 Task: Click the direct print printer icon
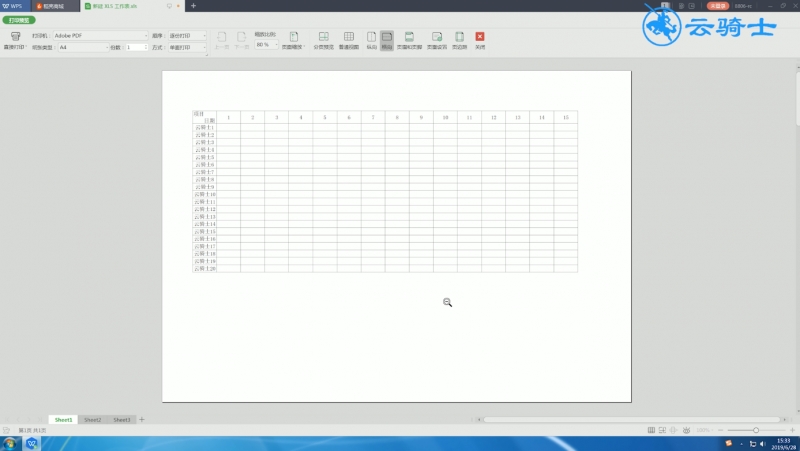pos(15,36)
